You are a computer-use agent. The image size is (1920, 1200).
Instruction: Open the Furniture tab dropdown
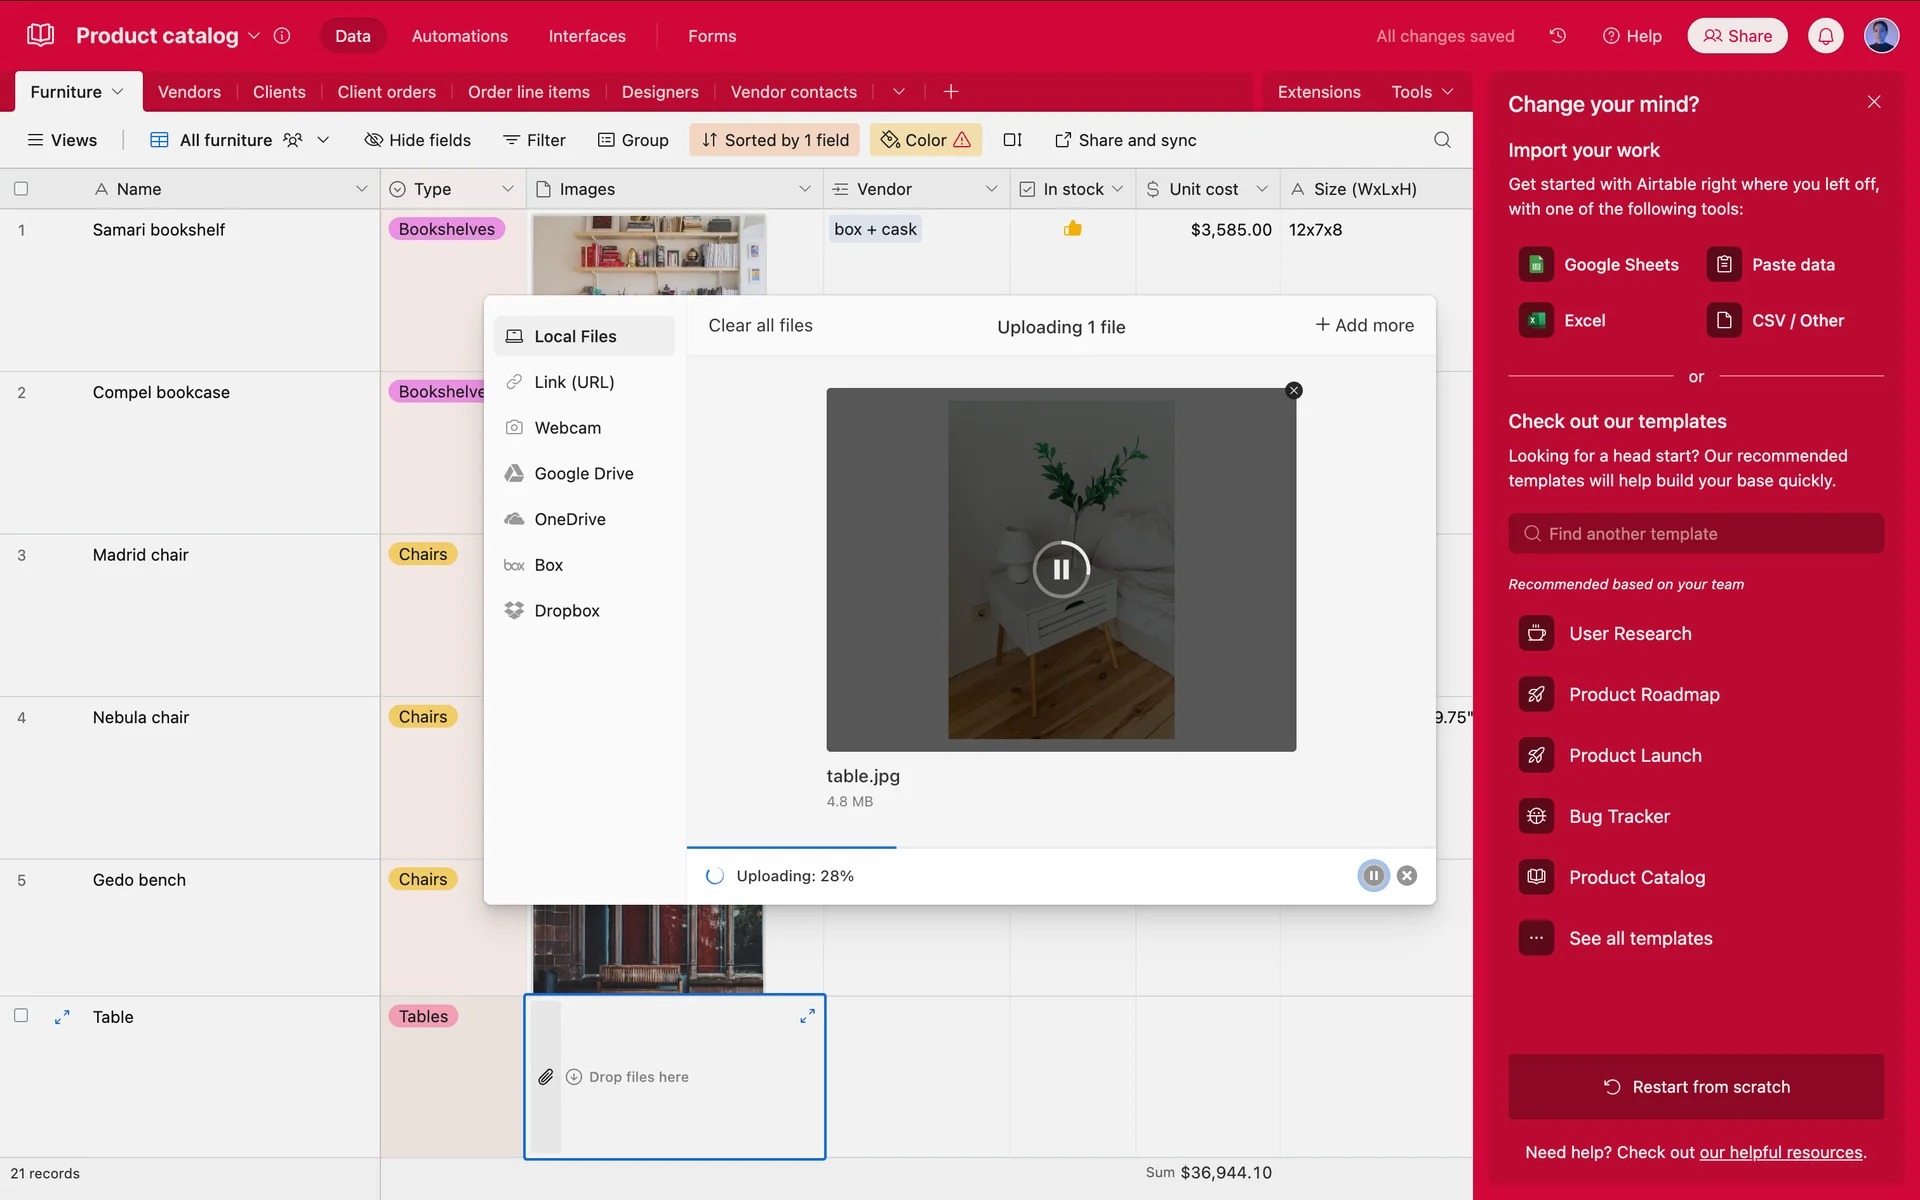(x=118, y=92)
